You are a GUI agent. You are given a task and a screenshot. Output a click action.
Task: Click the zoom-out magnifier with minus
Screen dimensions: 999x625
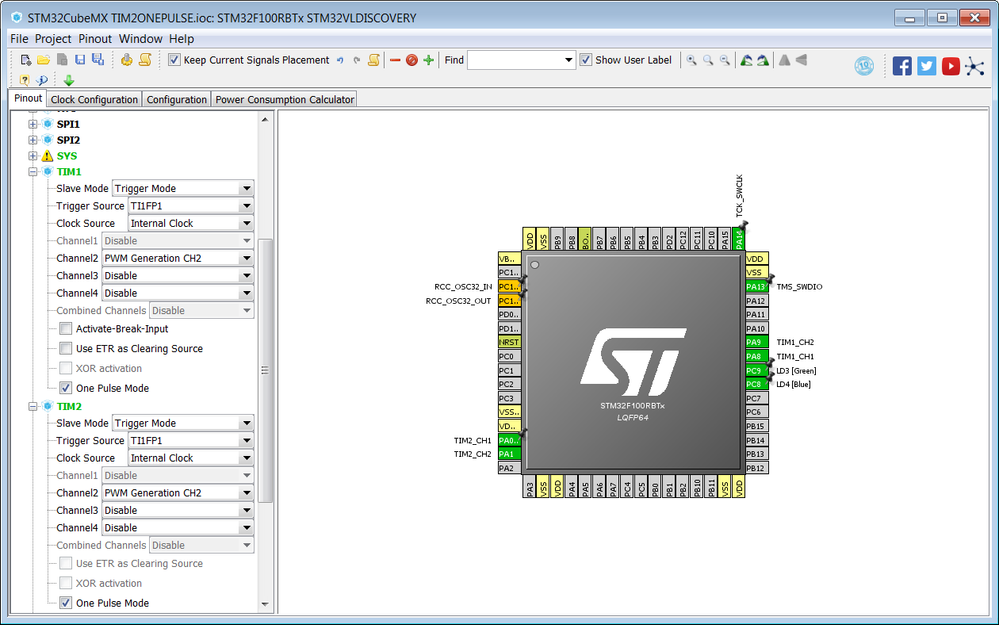pyautogui.click(x=724, y=61)
